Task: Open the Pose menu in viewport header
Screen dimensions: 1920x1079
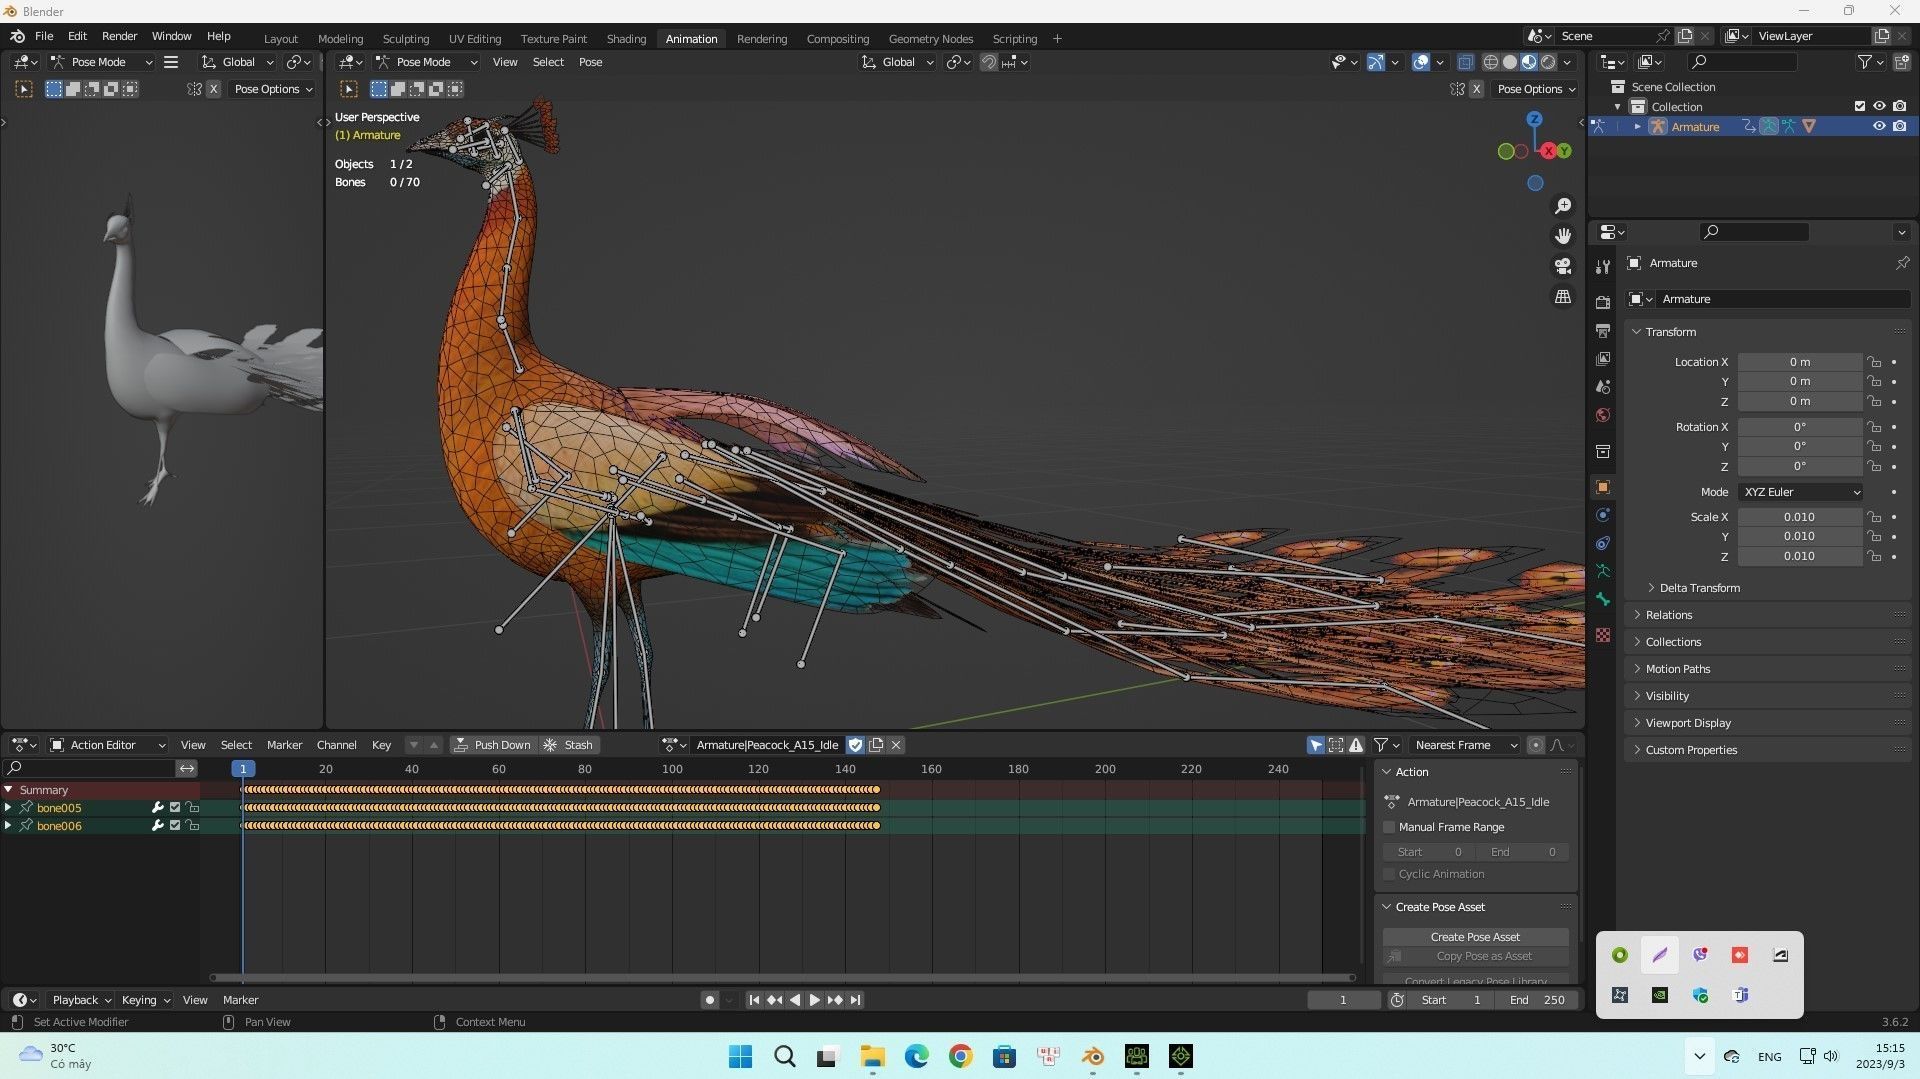Action: (590, 62)
